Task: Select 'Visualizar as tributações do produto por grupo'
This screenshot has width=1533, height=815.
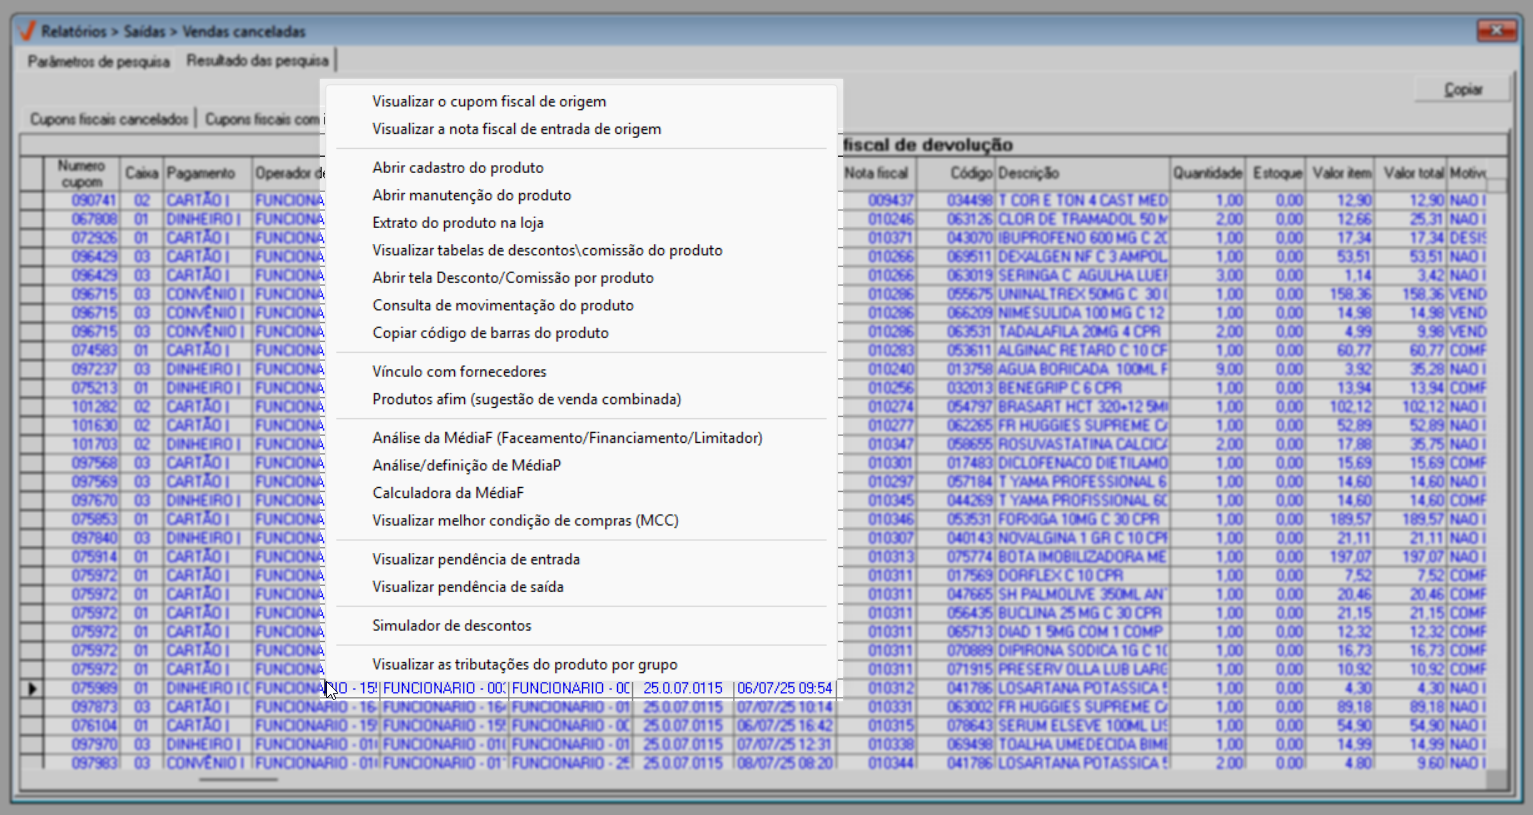Action: (x=524, y=664)
